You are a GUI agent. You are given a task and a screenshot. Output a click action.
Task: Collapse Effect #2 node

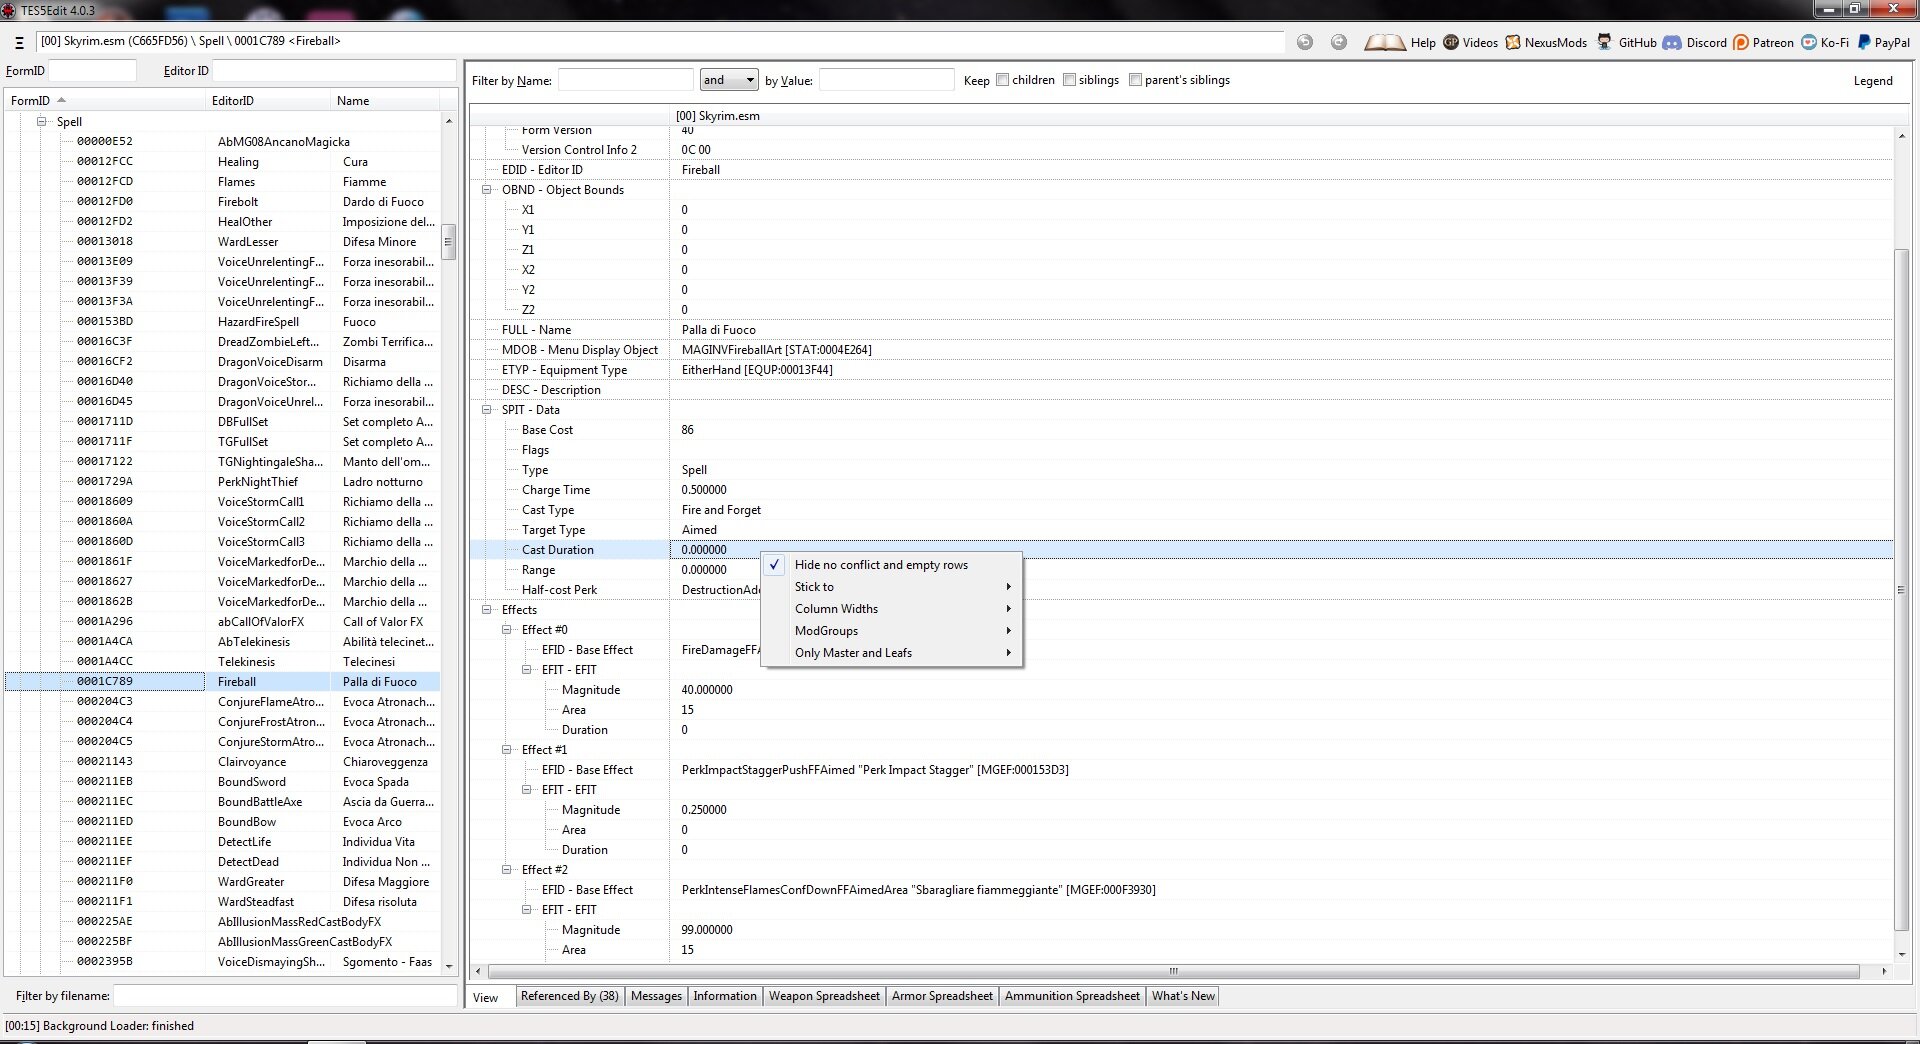[507, 870]
